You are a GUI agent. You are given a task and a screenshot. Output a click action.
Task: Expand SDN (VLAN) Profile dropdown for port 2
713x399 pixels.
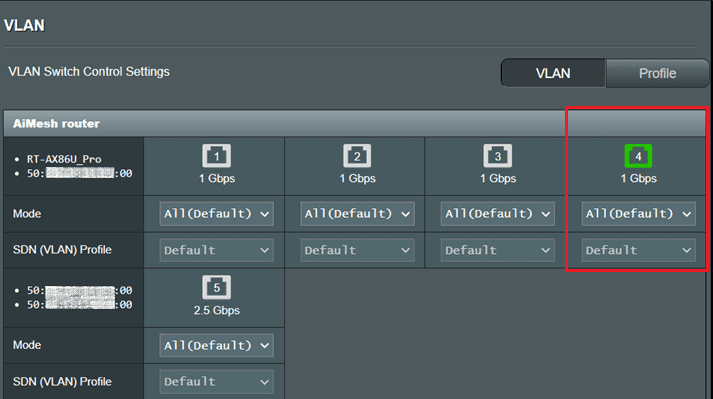coord(357,250)
